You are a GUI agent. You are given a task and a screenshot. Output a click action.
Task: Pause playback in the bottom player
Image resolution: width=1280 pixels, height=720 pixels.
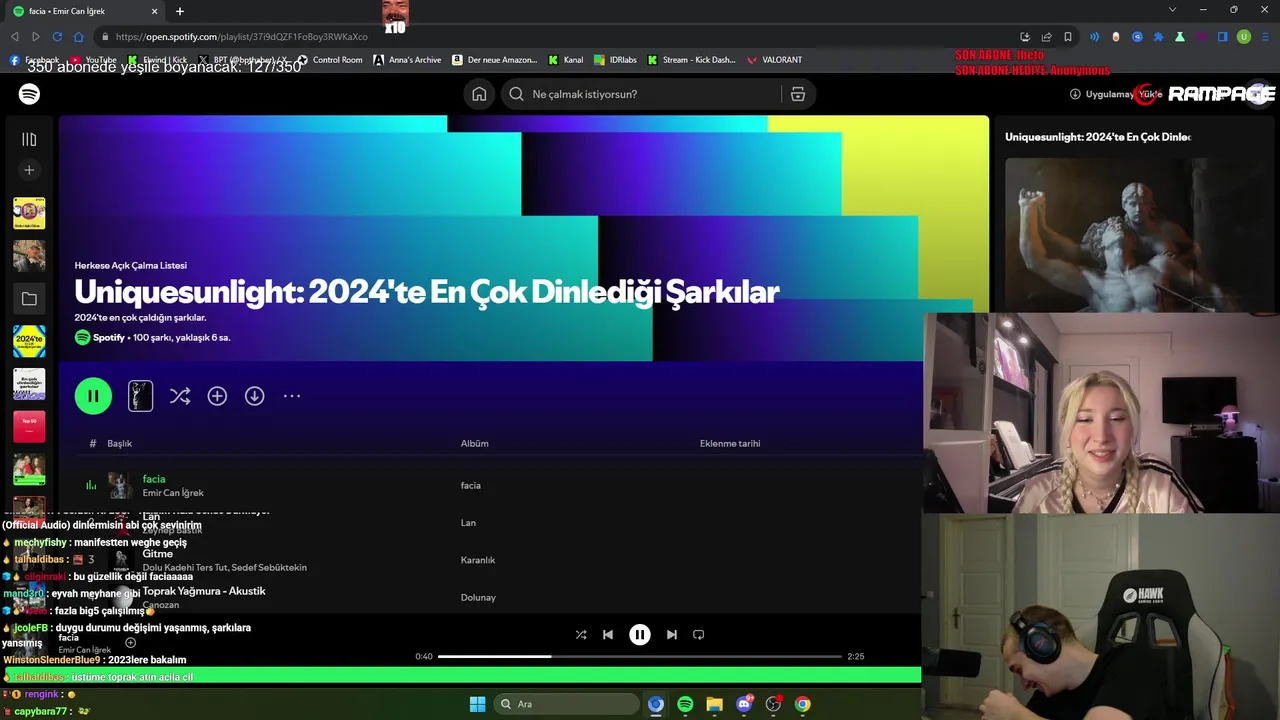tap(640, 634)
